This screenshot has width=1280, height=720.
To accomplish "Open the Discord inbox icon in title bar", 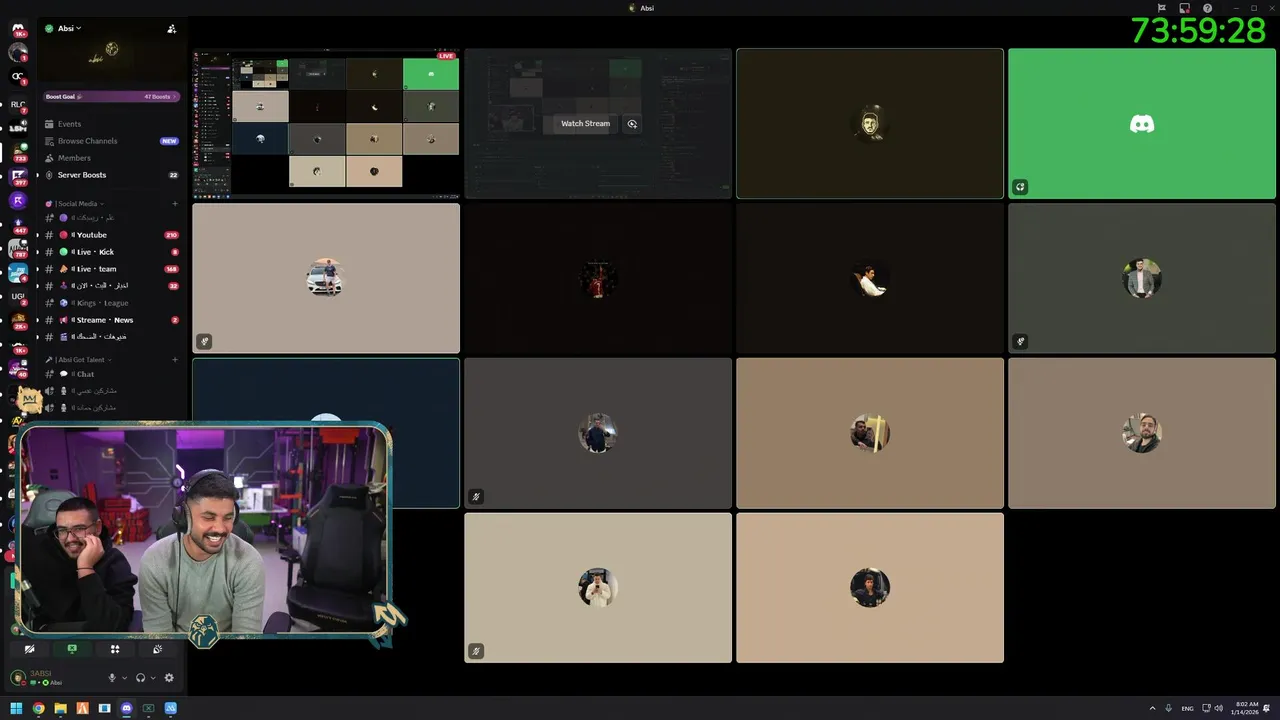I will (1185, 8).
